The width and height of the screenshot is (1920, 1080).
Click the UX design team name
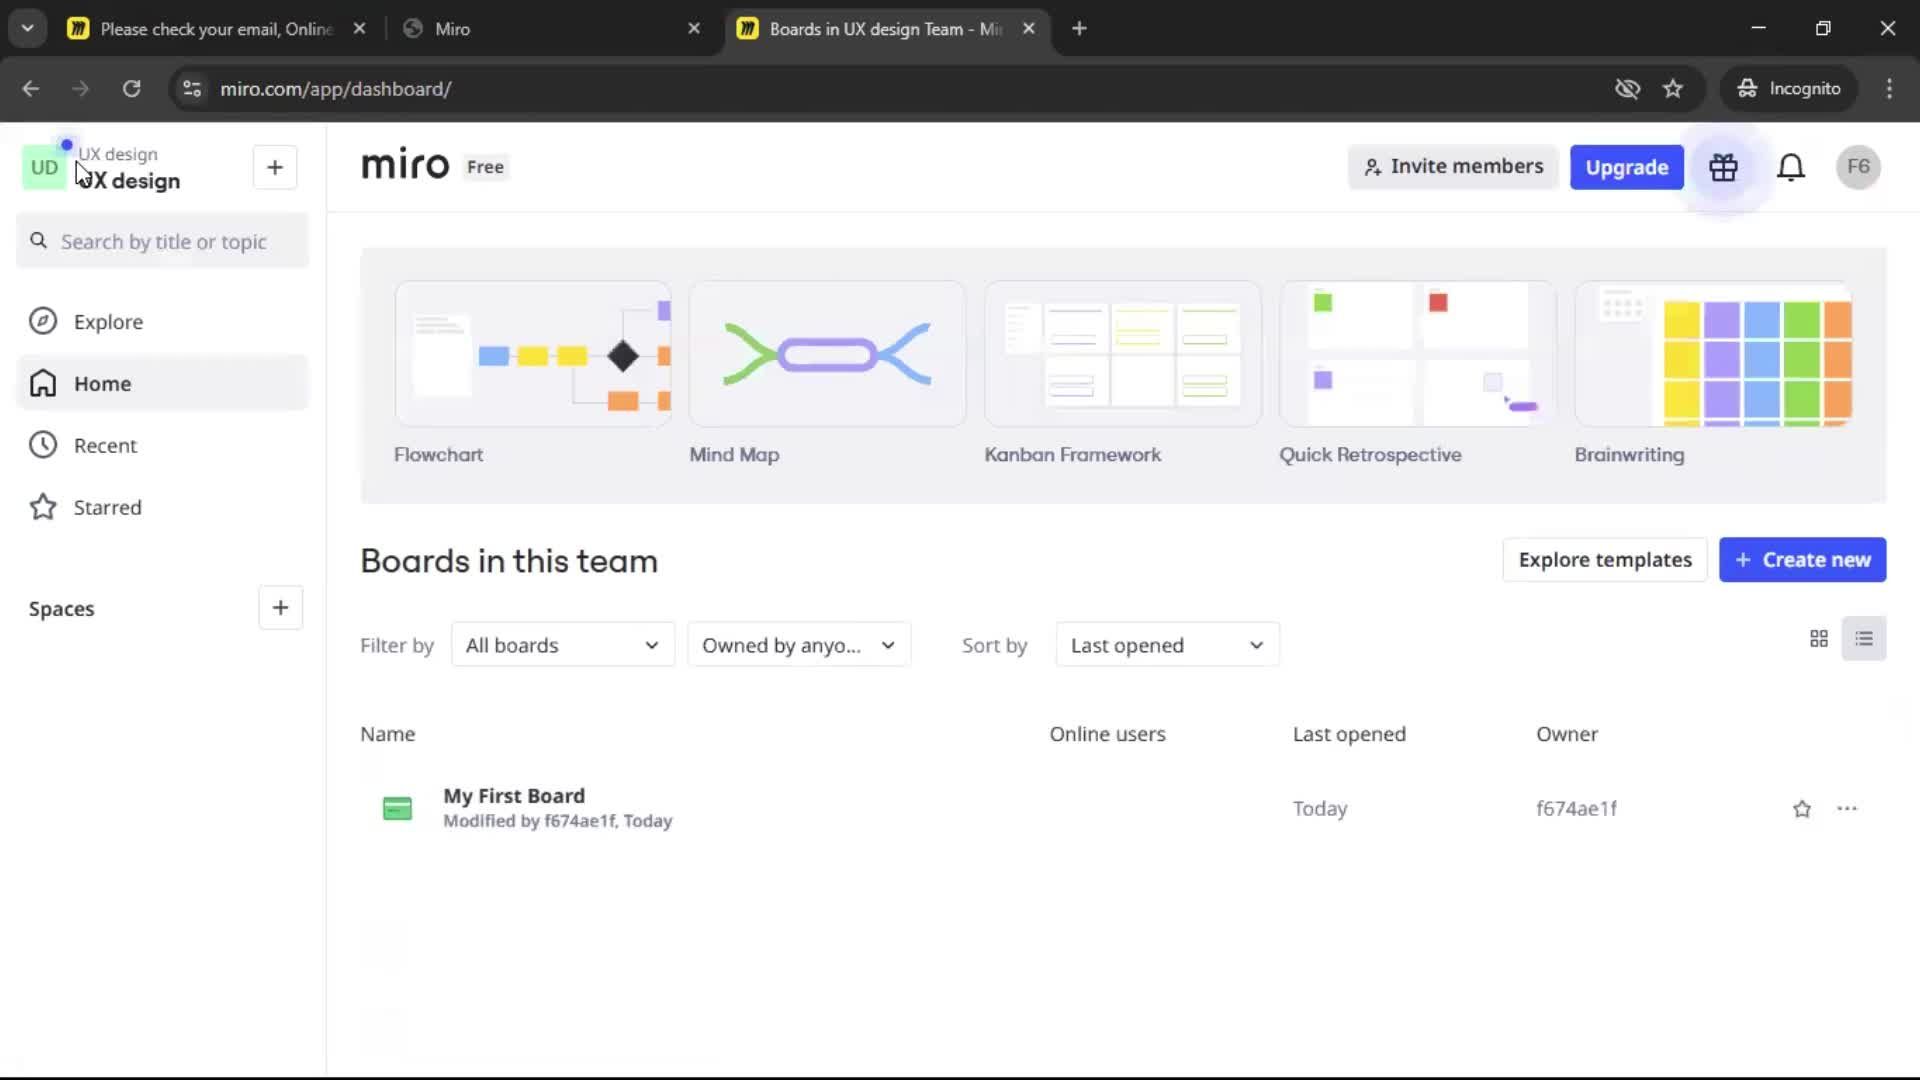pos(129,181)
